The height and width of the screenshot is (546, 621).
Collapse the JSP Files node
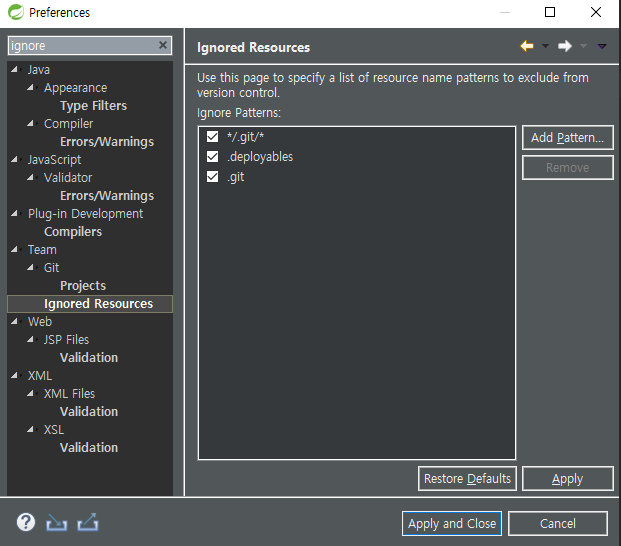coord(30,339)
